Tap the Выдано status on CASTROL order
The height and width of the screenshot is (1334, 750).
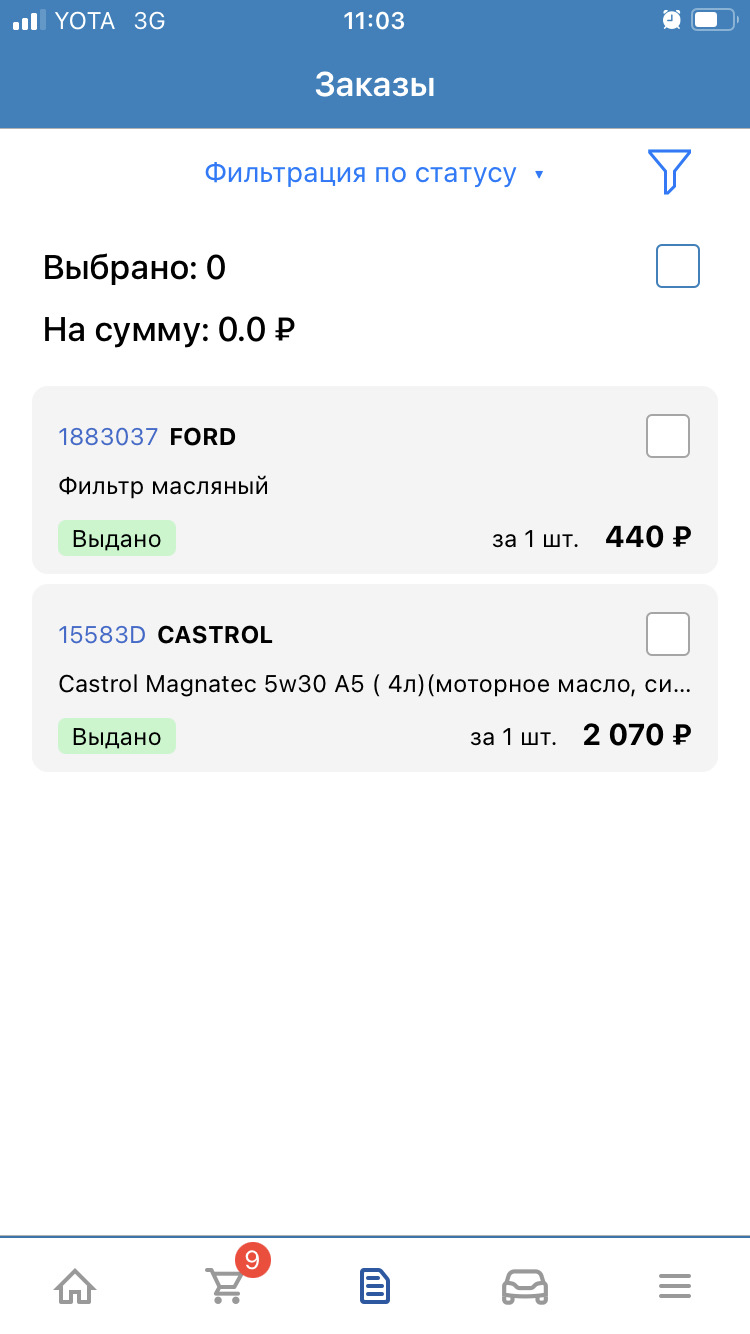[x=116, y=737]
